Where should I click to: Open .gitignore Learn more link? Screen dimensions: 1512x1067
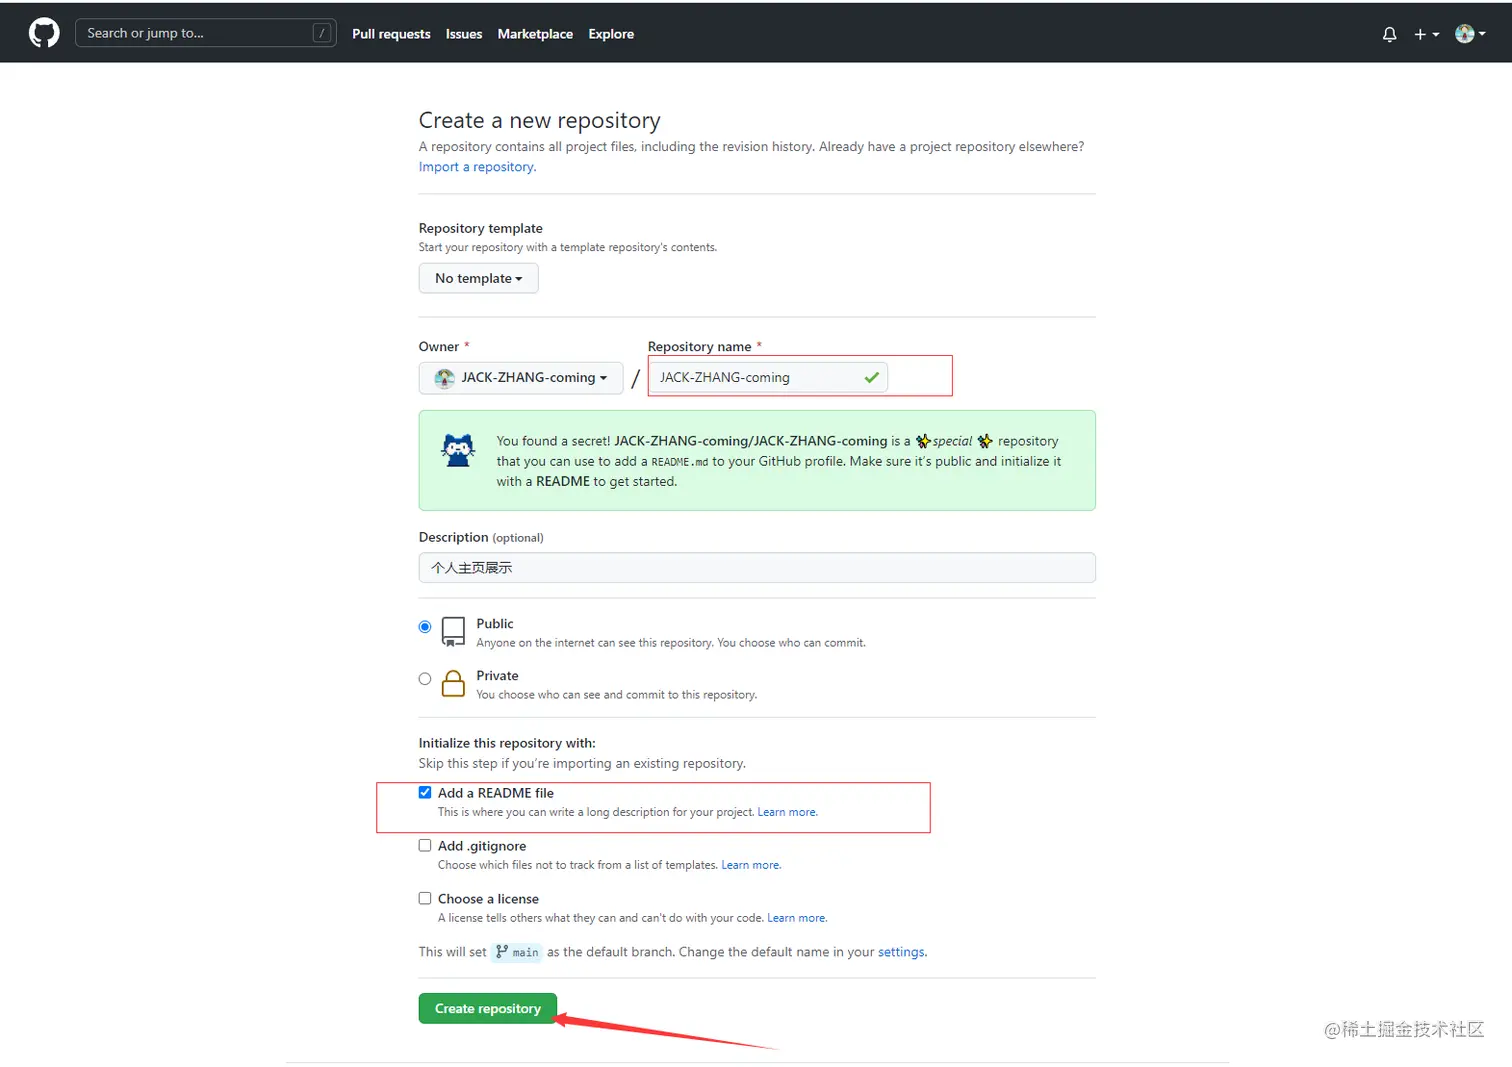pos(751,865)
